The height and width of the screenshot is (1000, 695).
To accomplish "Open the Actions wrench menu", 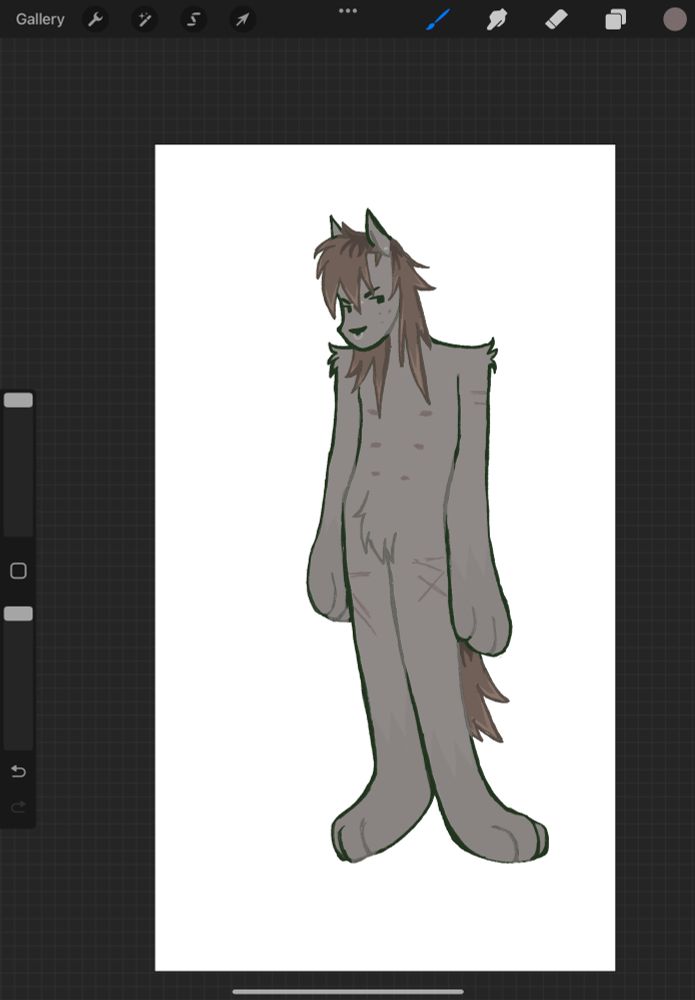I will coord(96,20).
